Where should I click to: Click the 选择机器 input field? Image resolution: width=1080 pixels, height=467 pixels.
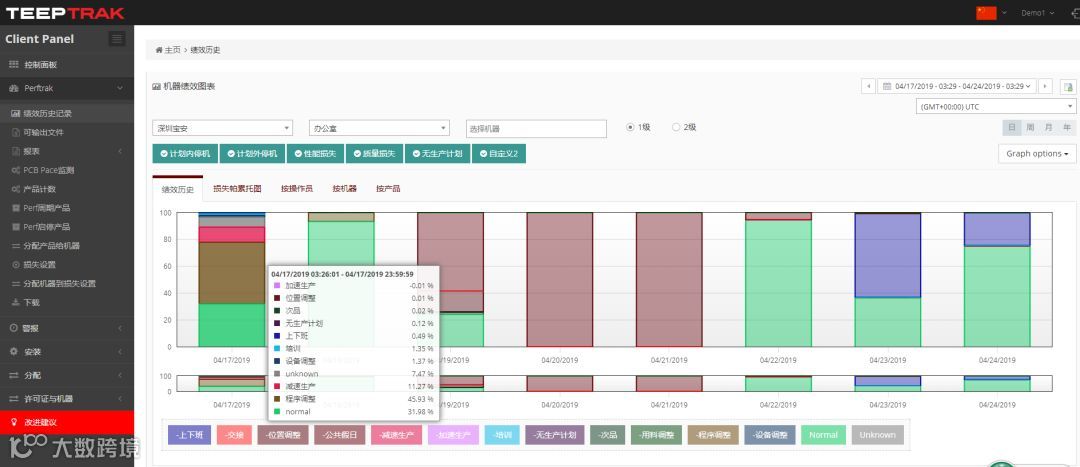[x=537, y=128]
